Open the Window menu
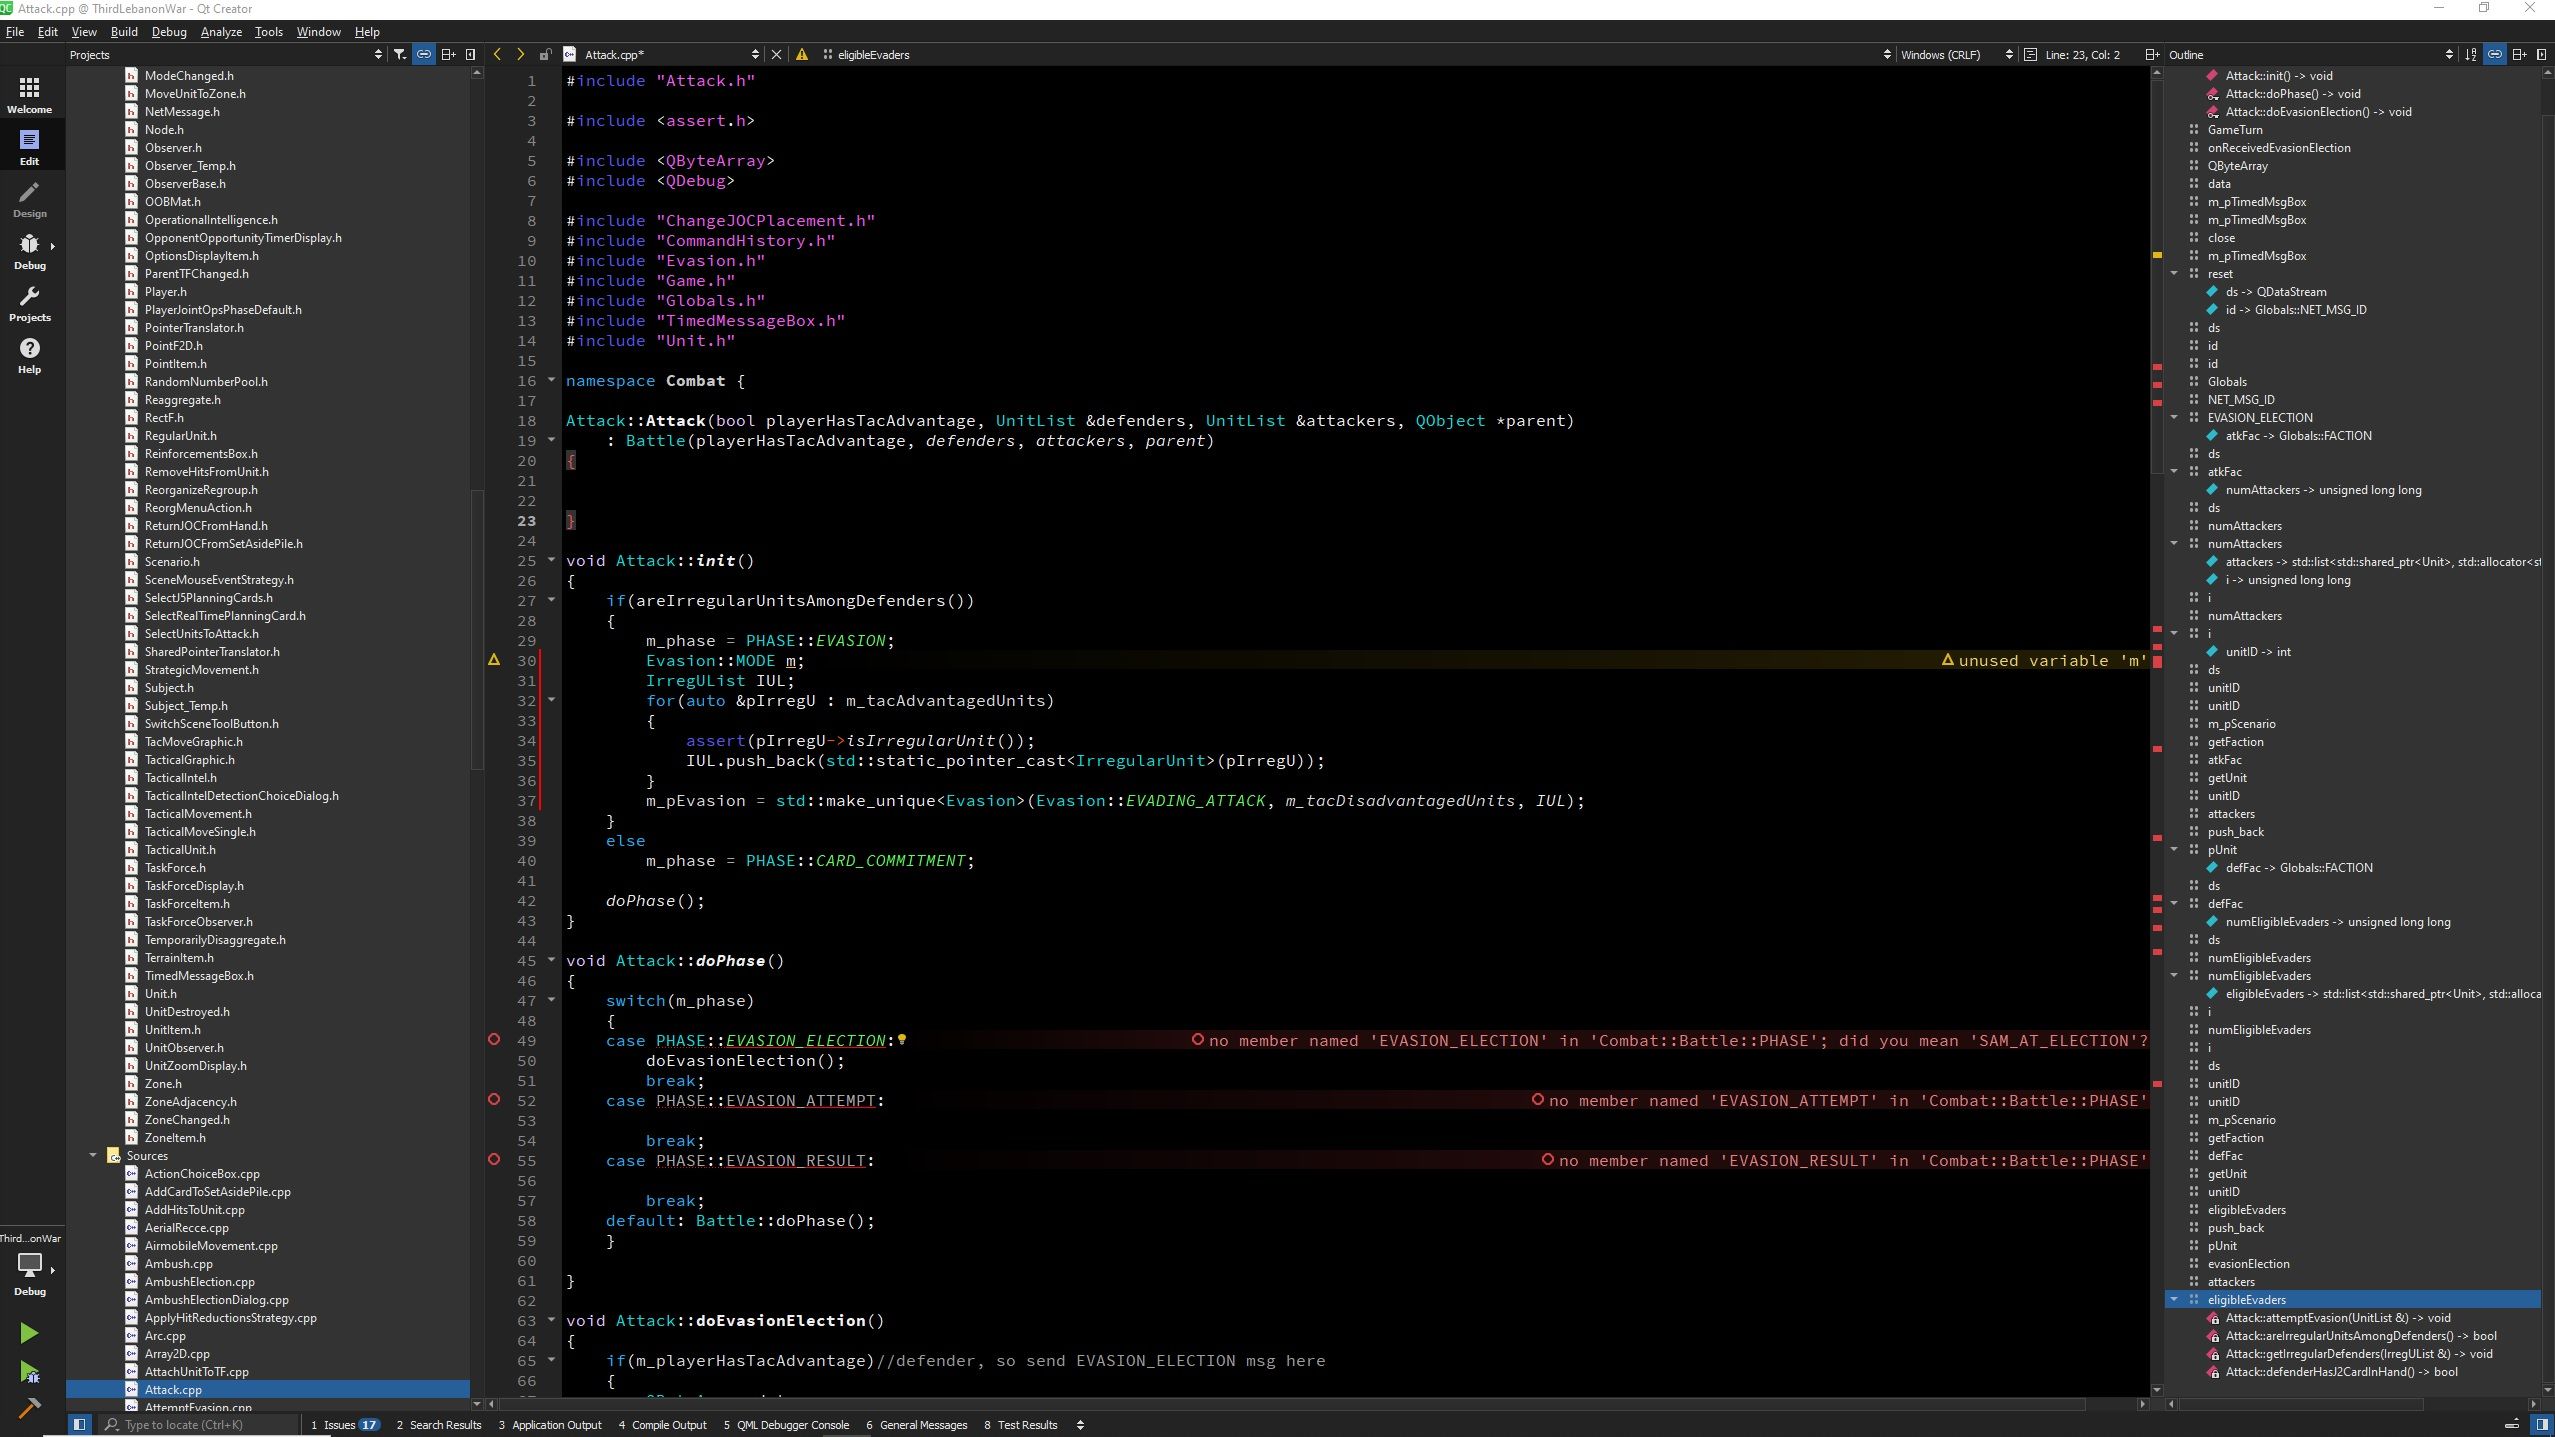The image size is (2555, 1437). click(319, 31)
